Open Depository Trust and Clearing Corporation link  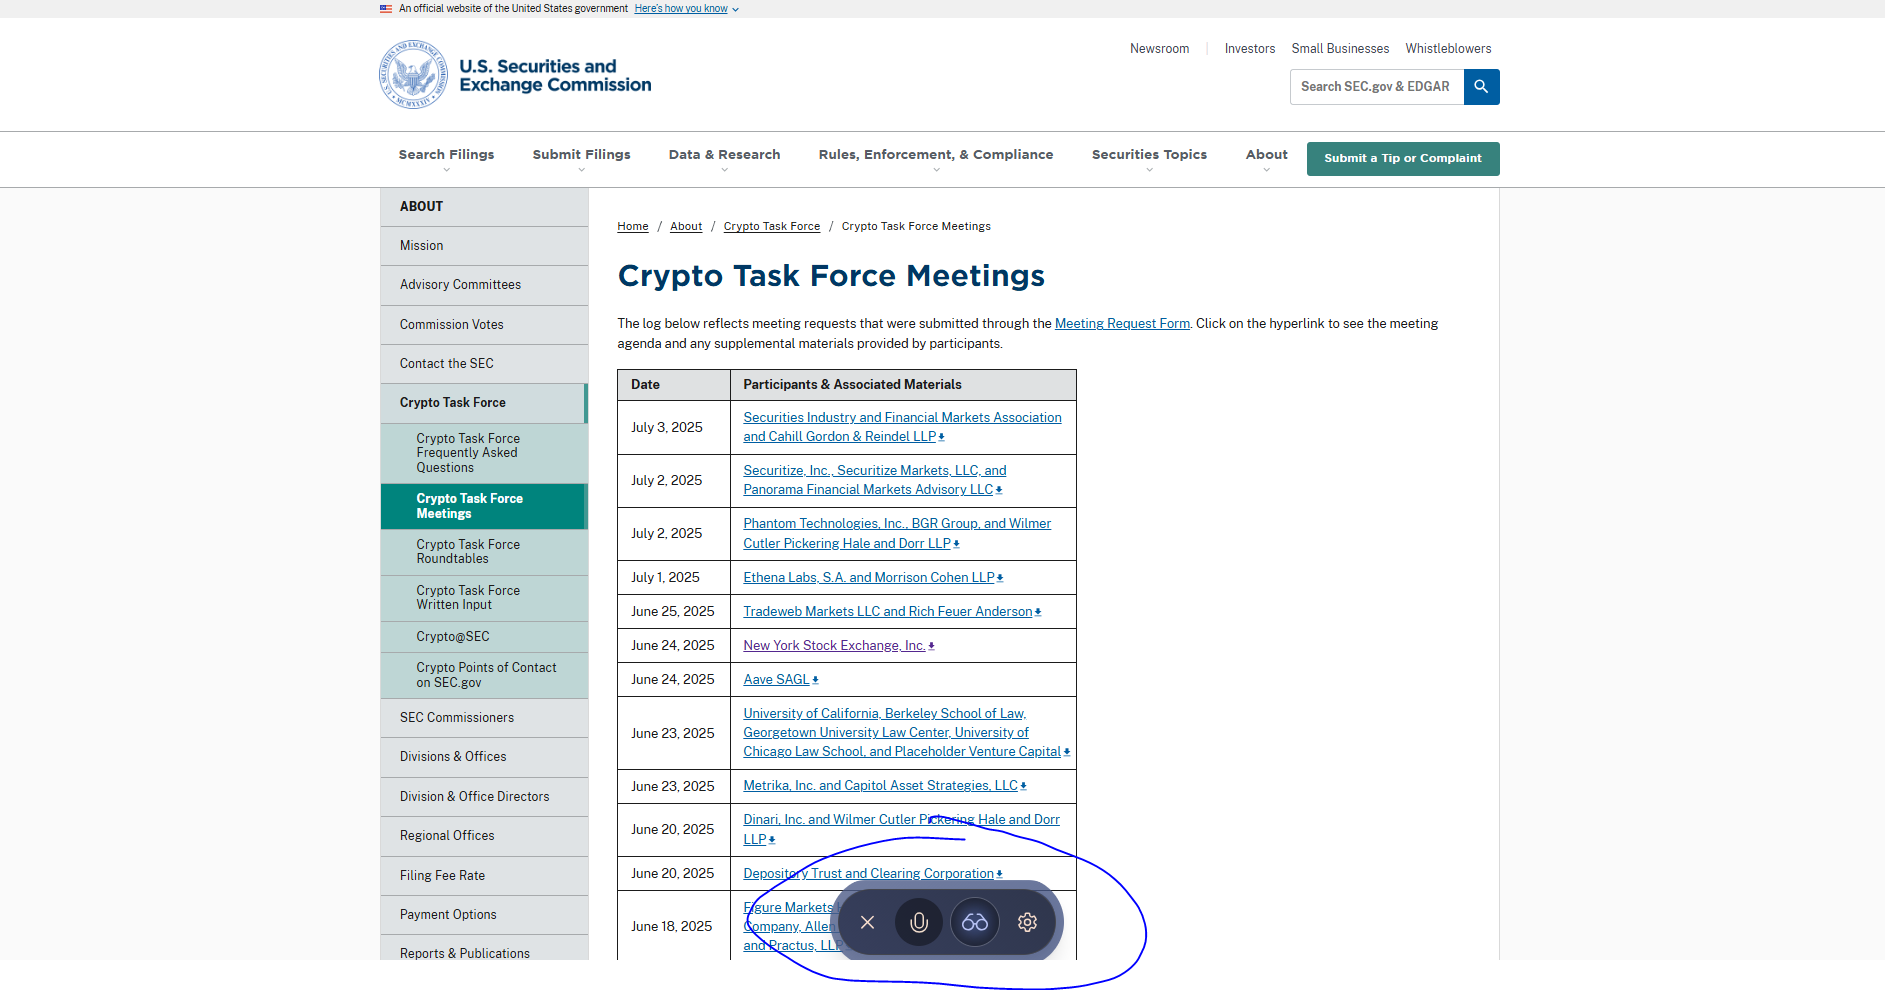[x=873, y=874]
